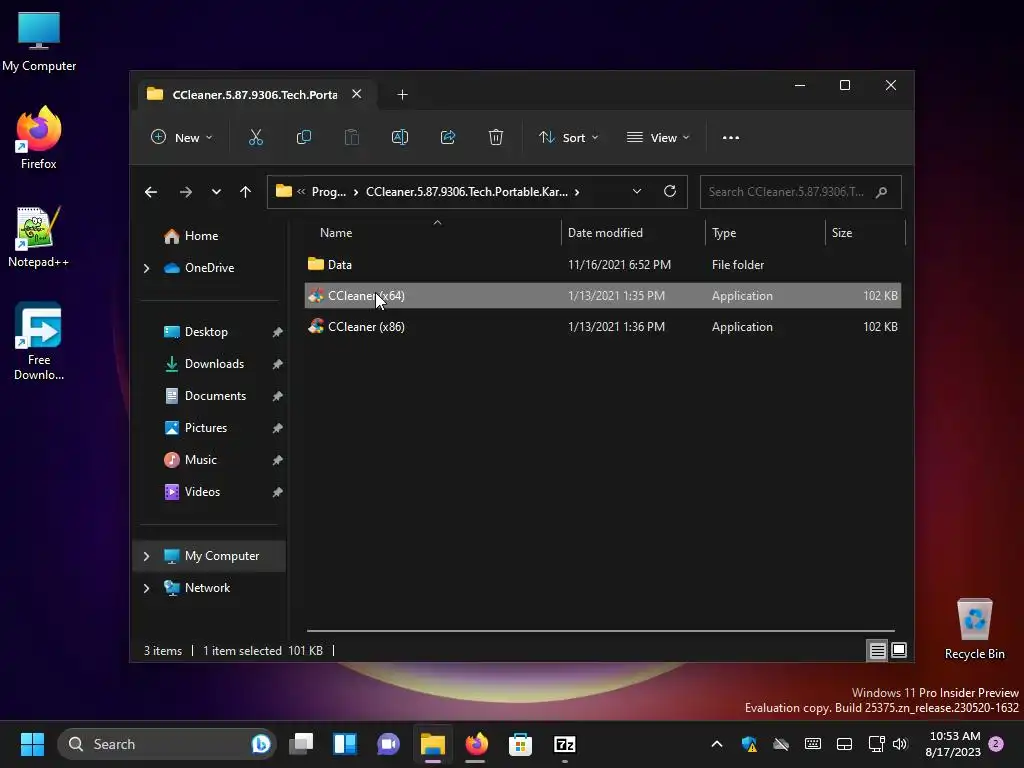Select Free Download Manager desktop icon

pyautogui.click(x=39, y=342)
